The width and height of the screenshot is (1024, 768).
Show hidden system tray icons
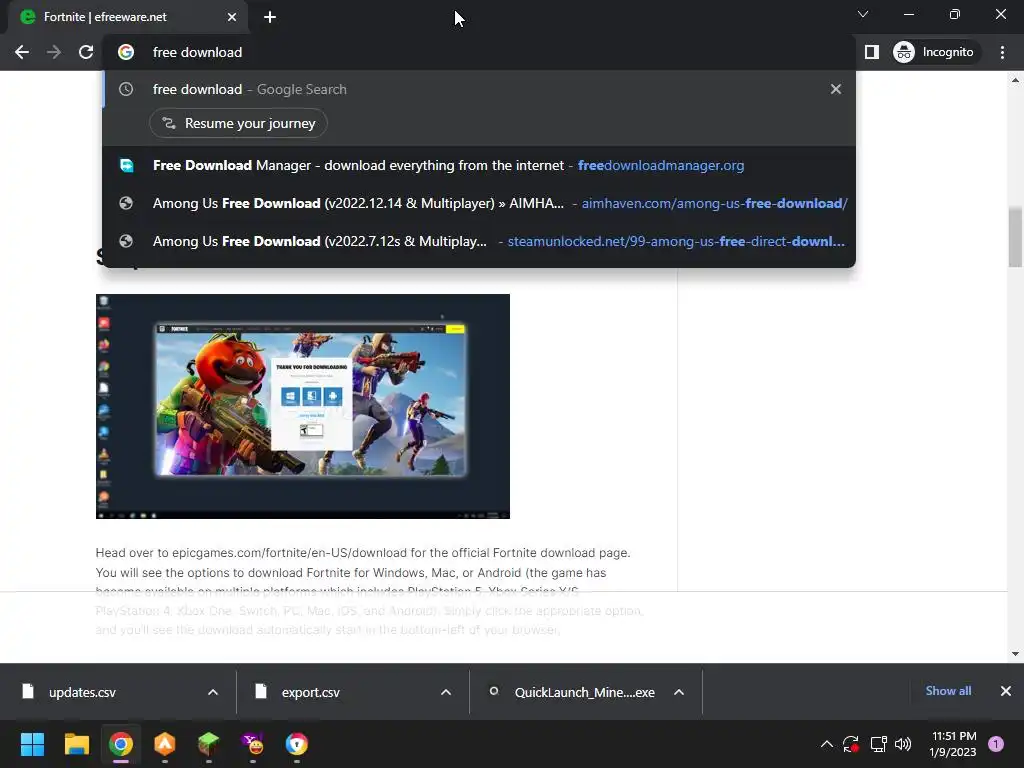(827, 744)
